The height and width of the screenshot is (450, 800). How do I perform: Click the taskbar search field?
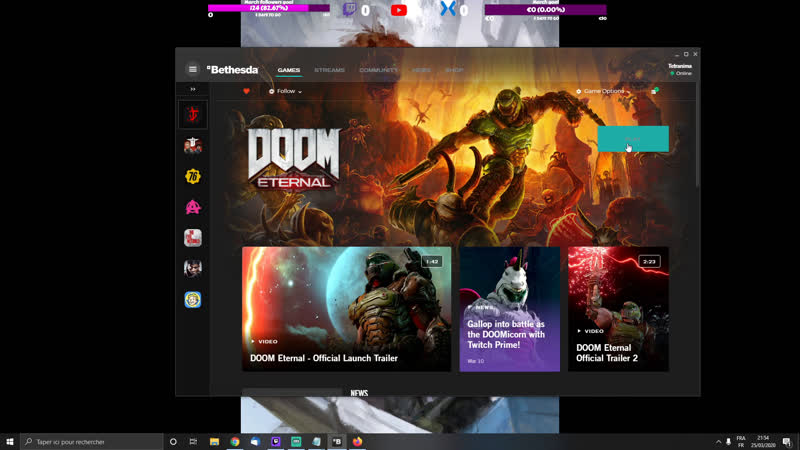[92, 442]
